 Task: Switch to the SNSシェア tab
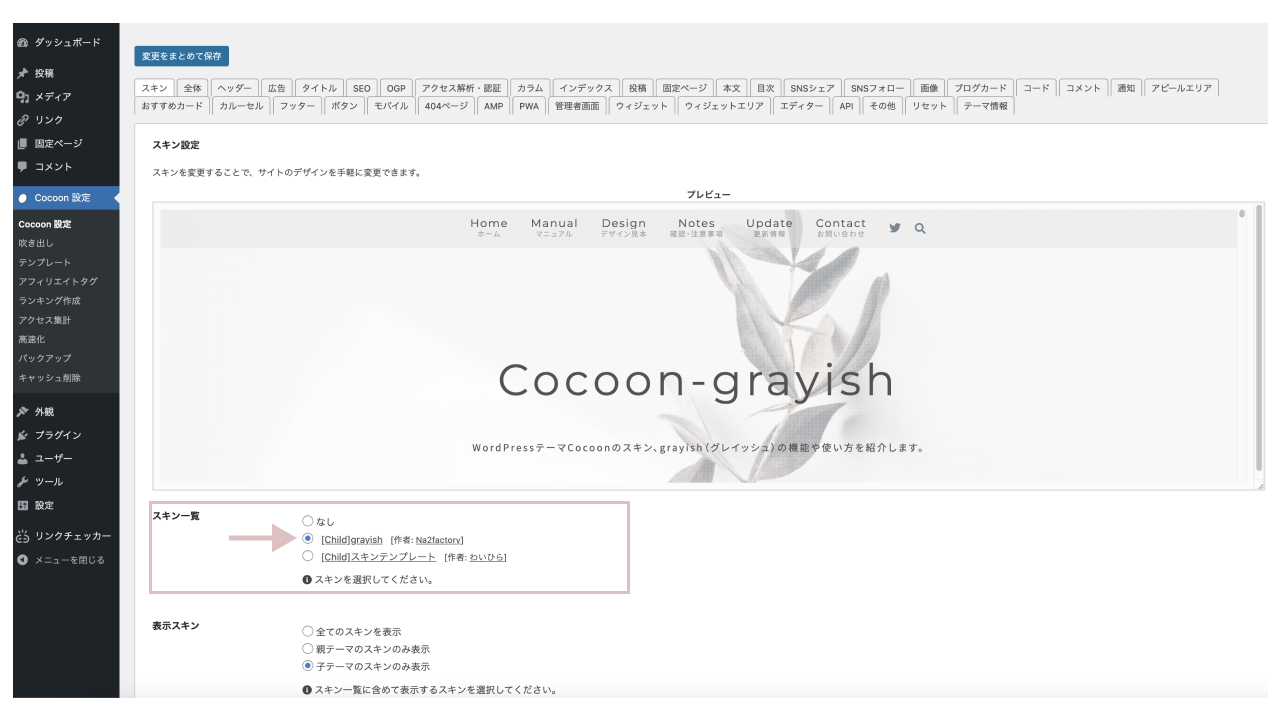[811, 88]
